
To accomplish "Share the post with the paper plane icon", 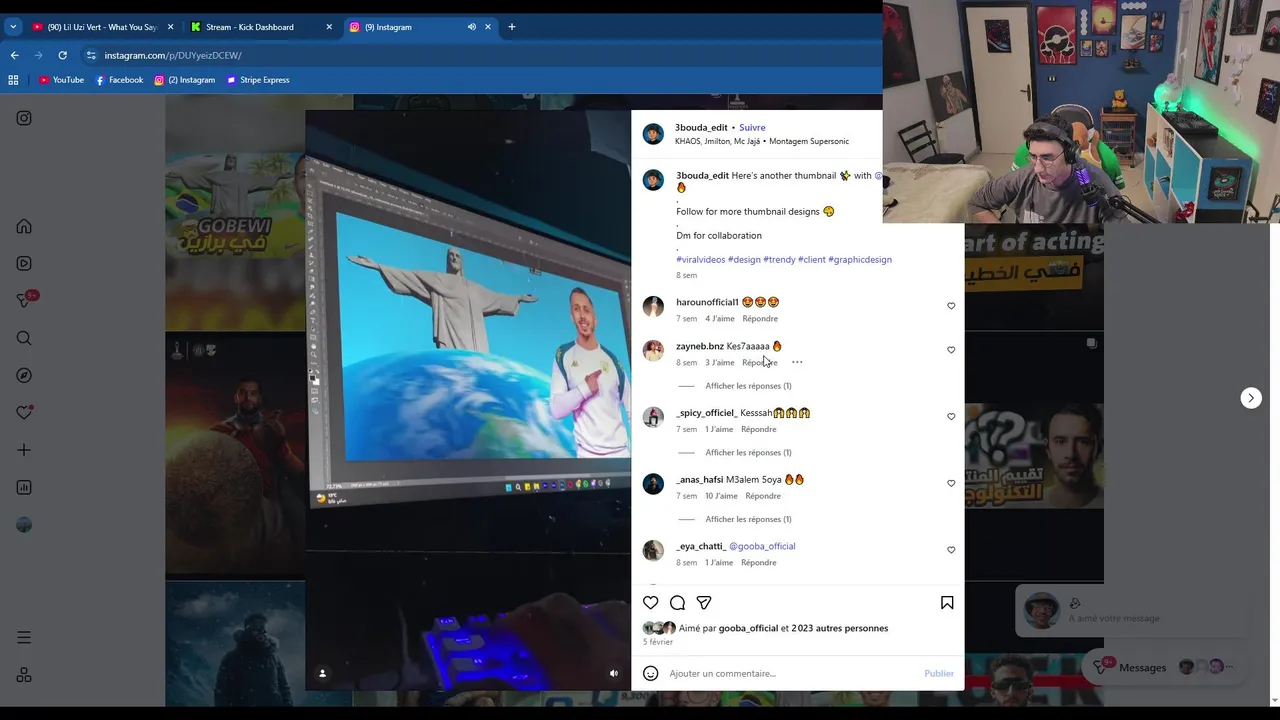I will 704,603.
